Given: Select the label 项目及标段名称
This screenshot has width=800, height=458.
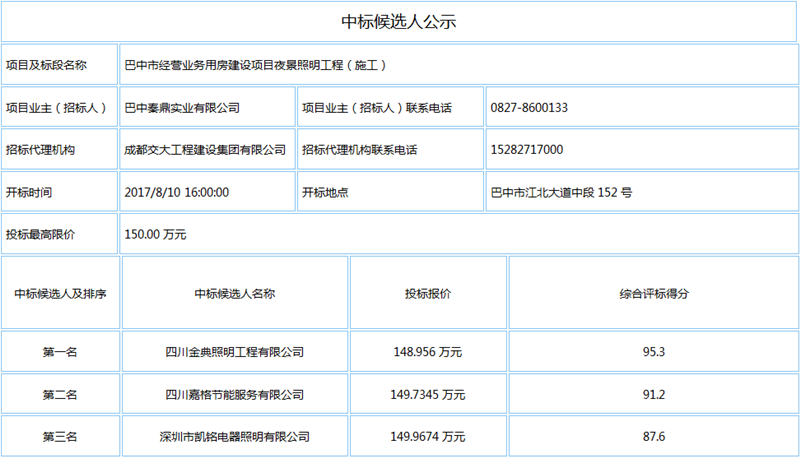Looking at the screenshot, I should click(x=46, y=65).
